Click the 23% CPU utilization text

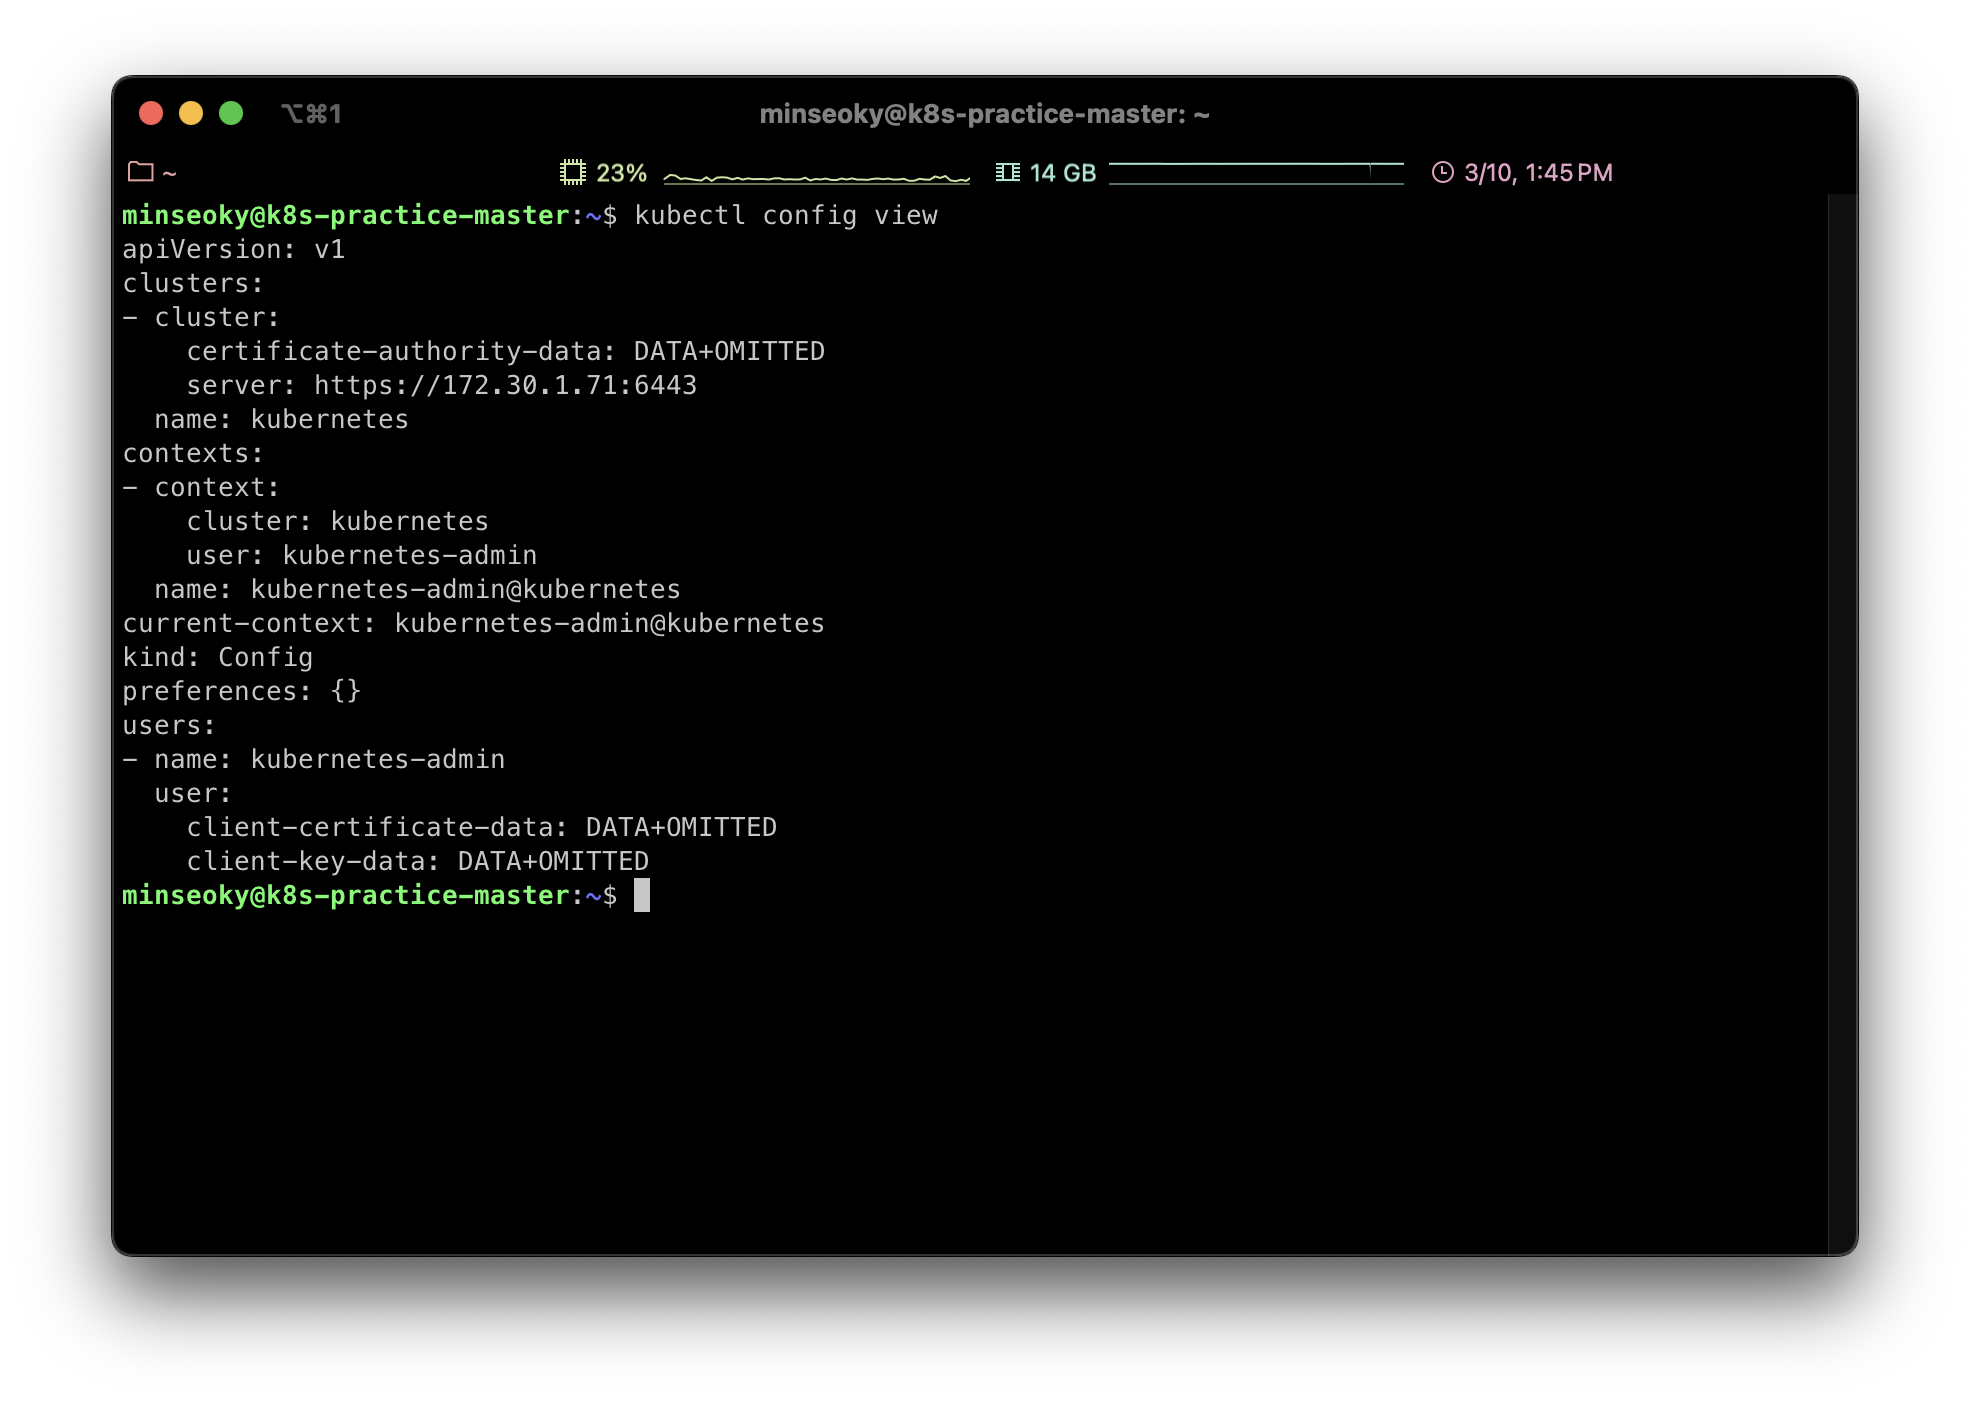621,173
